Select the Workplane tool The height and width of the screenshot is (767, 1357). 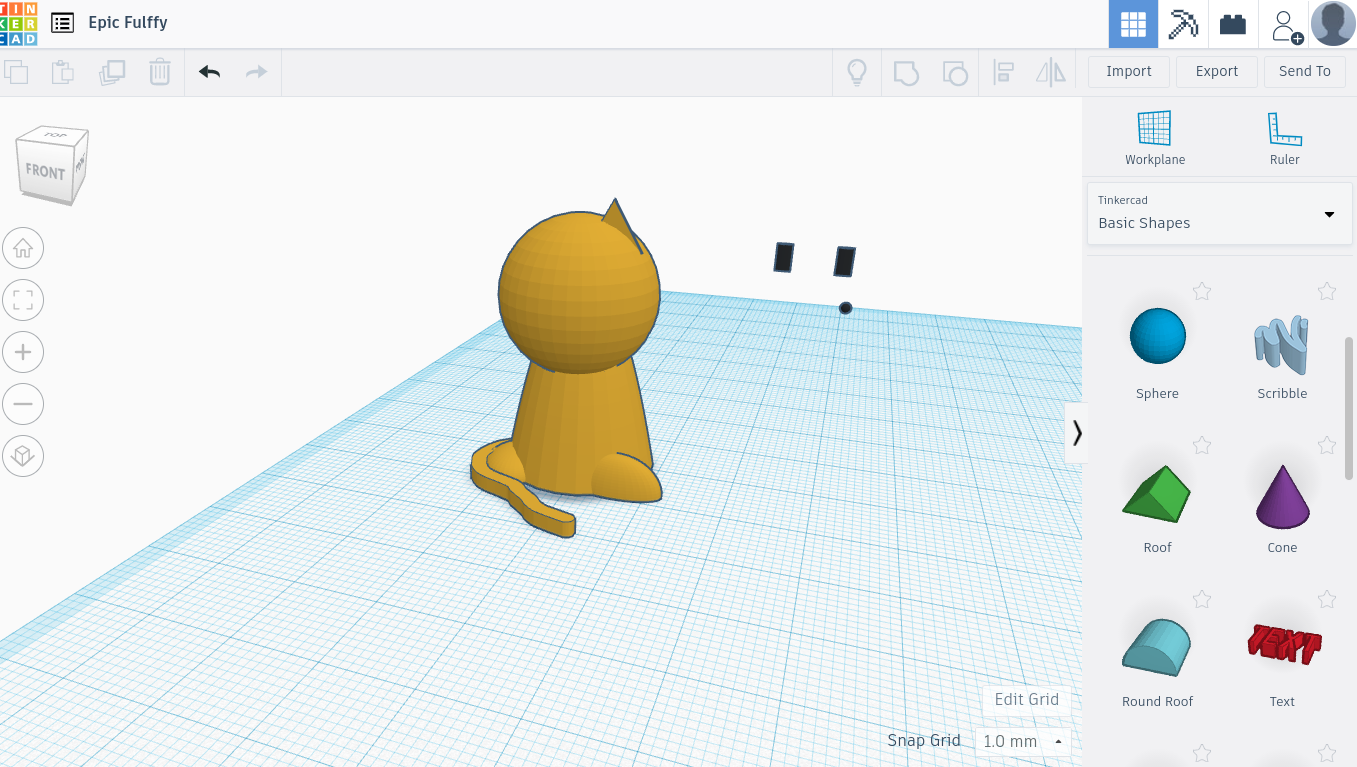(x=1155, y=138)
